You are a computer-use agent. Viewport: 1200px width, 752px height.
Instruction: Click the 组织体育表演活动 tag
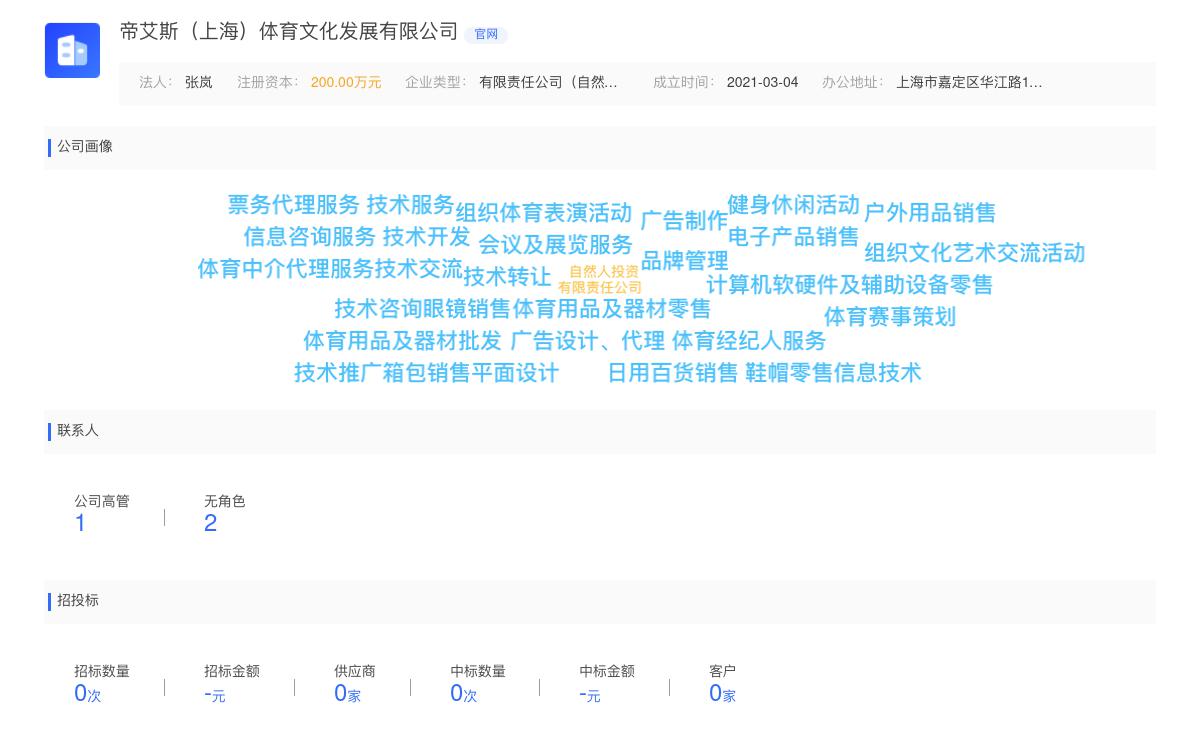click(543, 212)
